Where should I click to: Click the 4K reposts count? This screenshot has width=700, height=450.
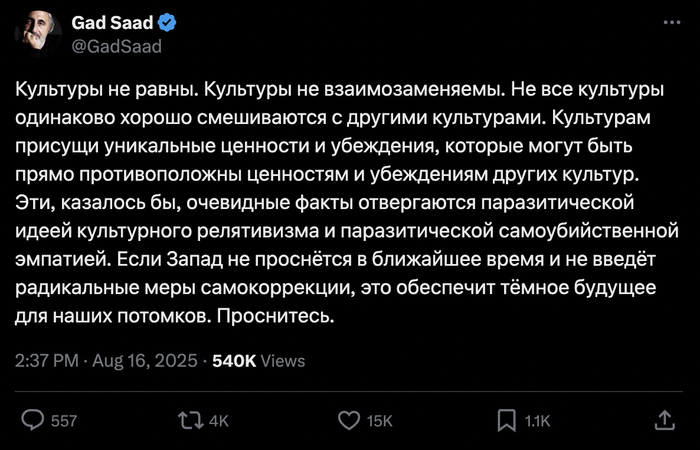click(x=217, y=421)
